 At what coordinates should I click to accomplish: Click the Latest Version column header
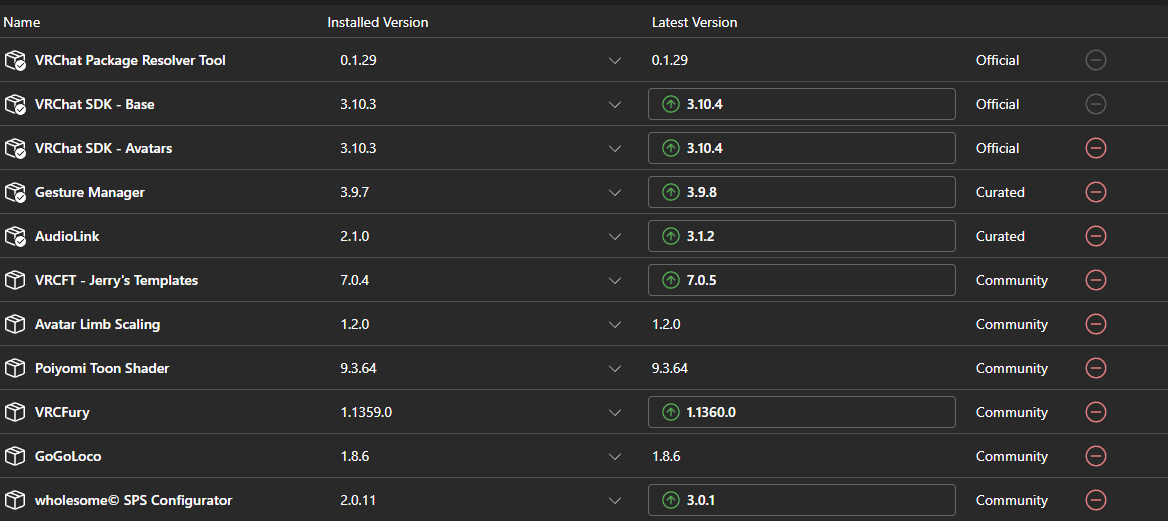694,22
